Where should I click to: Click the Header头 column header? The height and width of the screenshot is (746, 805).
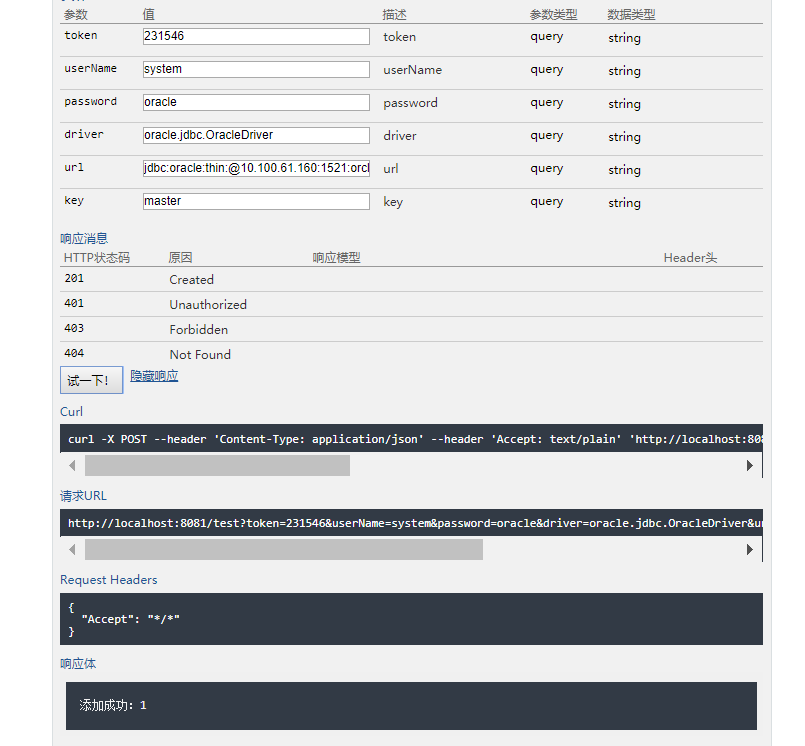click(x=689, y=257)
